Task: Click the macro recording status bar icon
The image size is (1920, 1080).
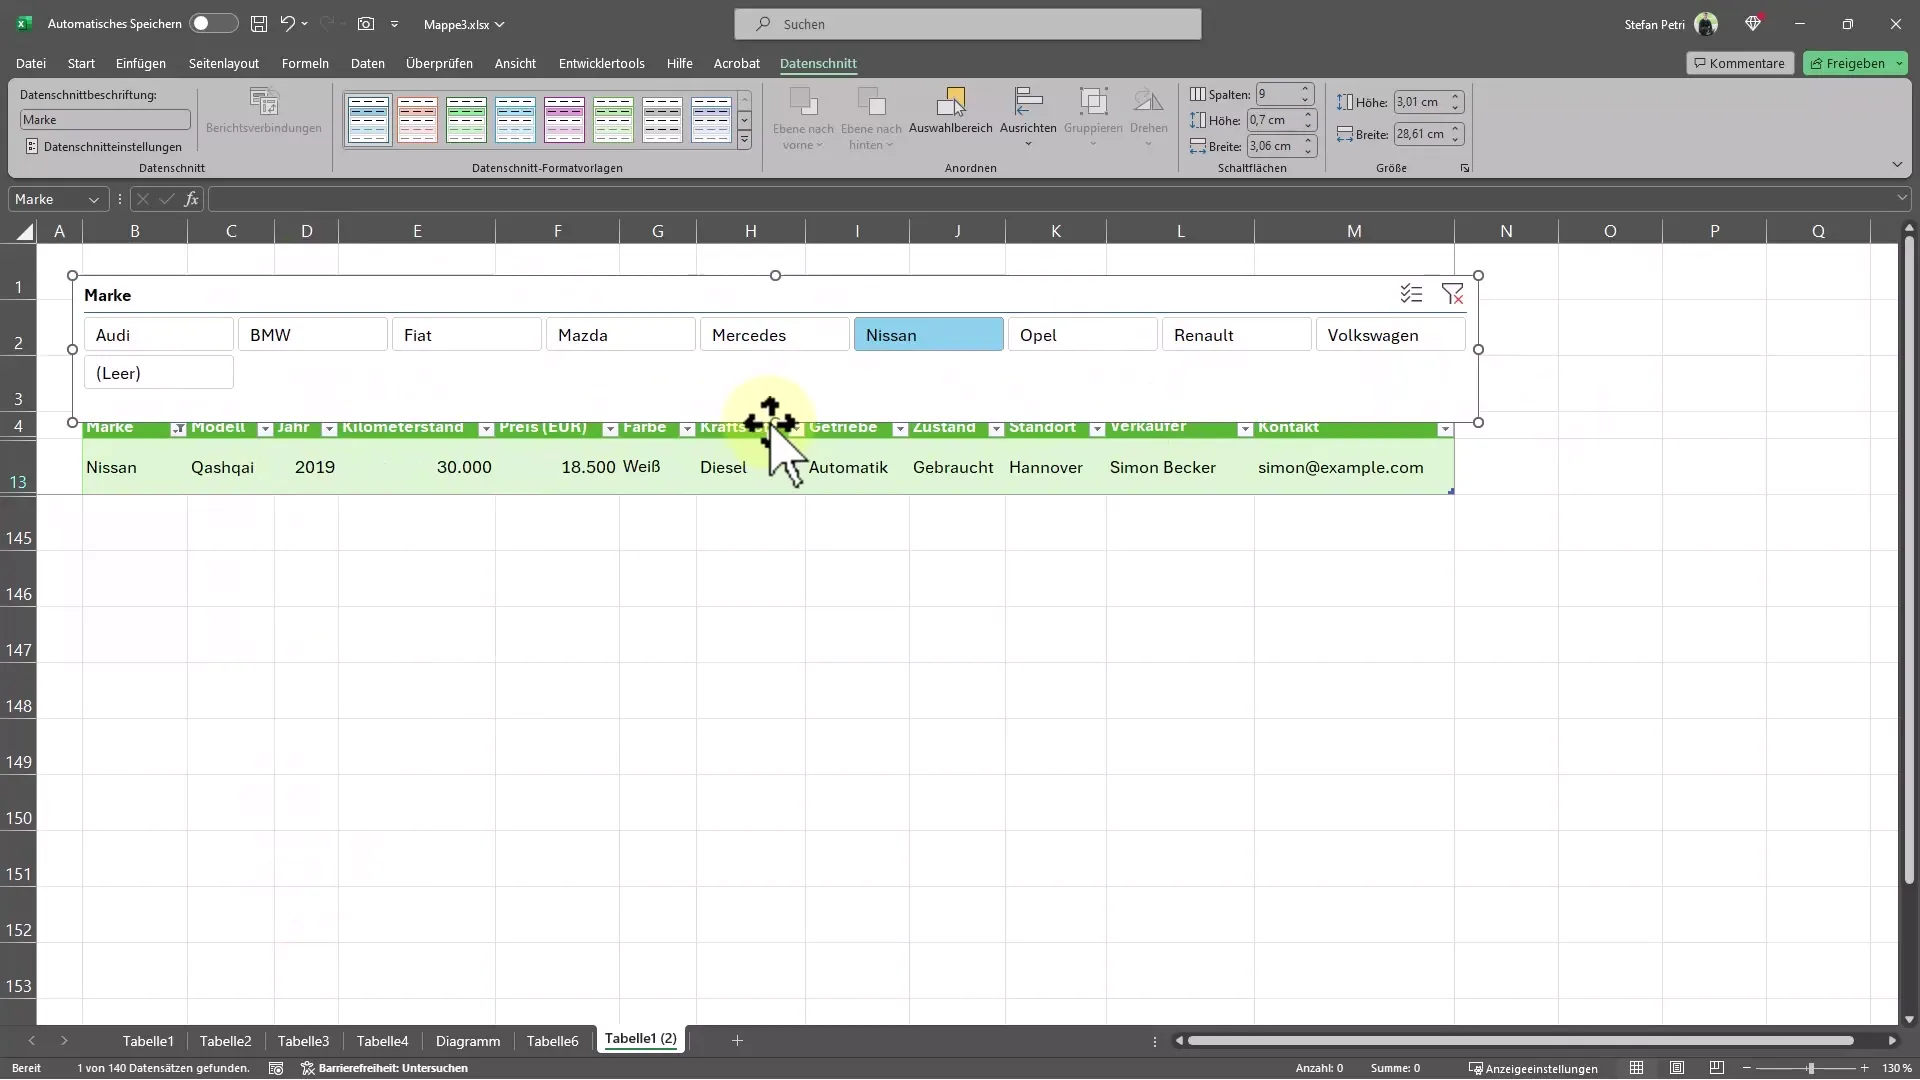Action: [276, 1068]
